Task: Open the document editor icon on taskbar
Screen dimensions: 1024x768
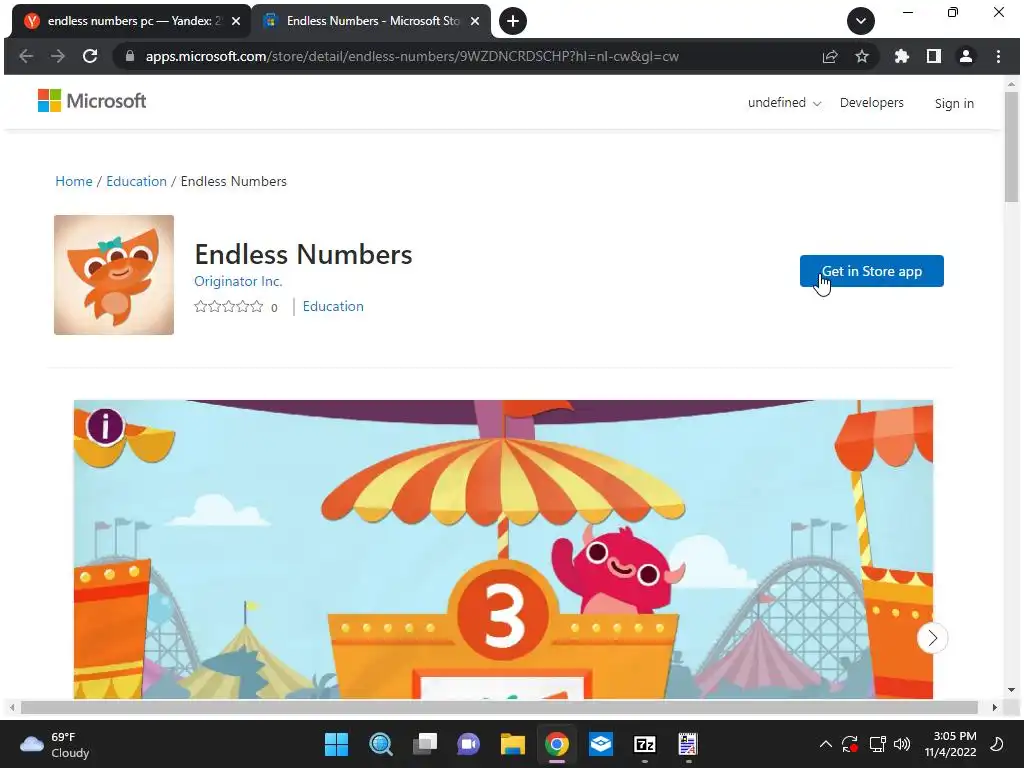Action: pos(688,744)
